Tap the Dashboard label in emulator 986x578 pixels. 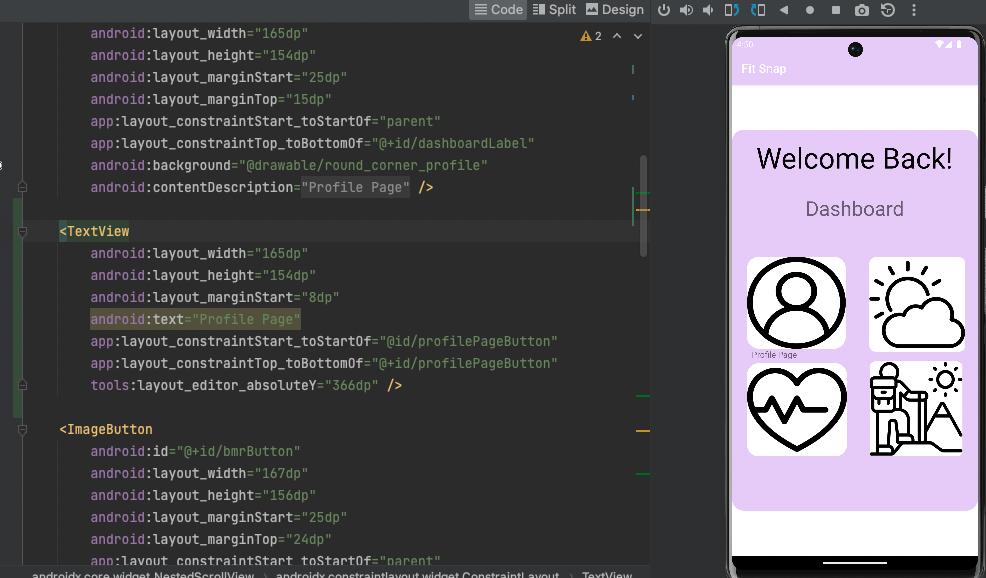tap(854, 209)
